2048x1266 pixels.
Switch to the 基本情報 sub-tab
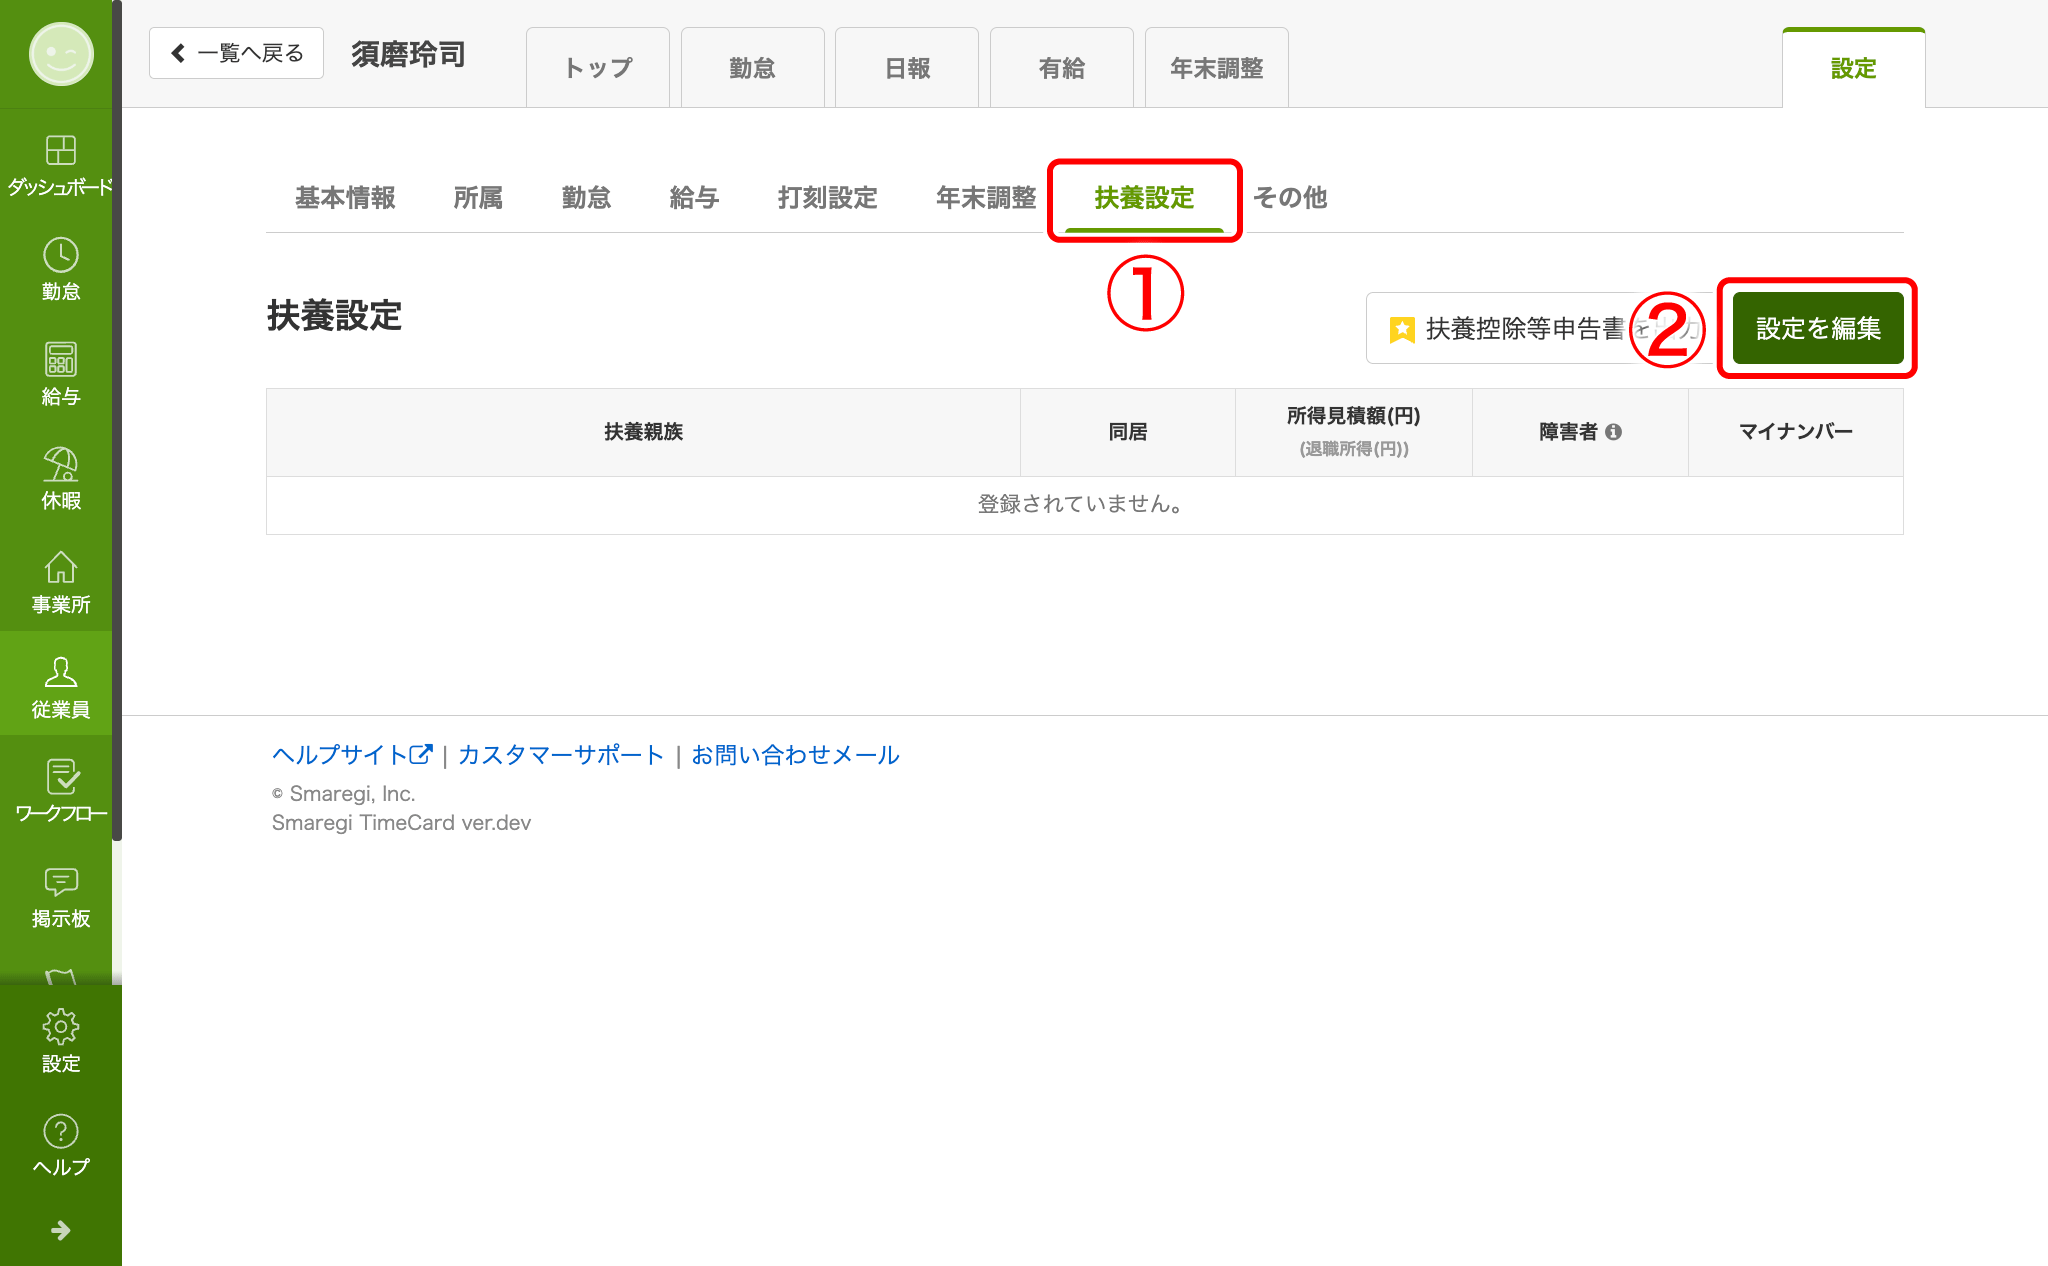345,198
